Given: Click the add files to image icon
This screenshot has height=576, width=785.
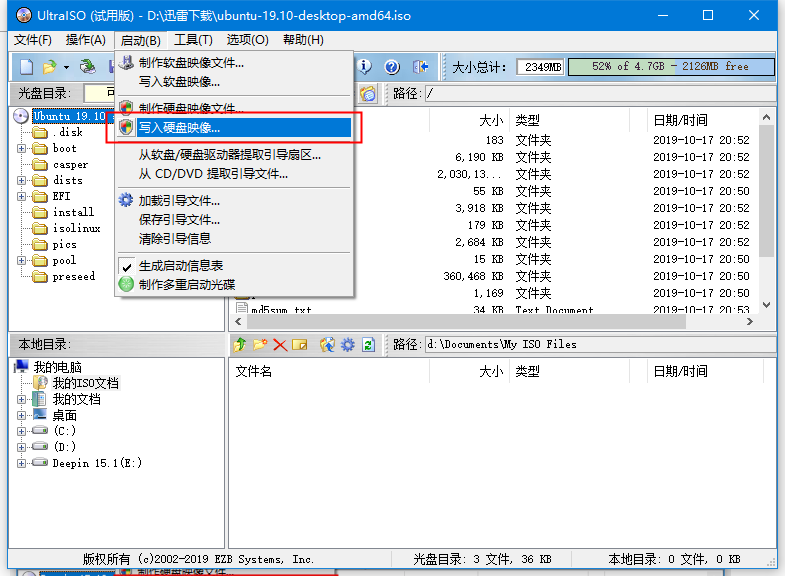Looking at the screenshot, I should click(x=327, y=344).
